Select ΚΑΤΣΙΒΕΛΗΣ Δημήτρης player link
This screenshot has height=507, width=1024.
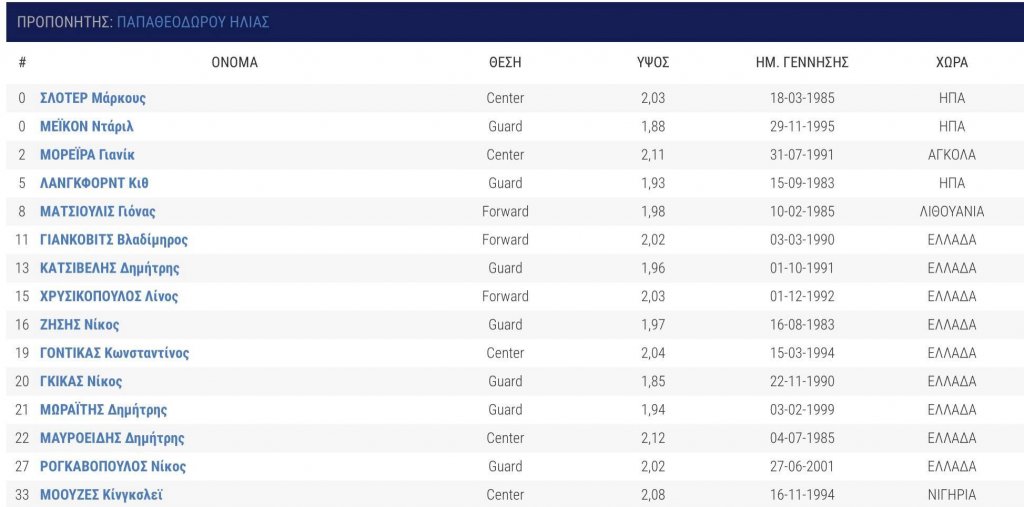110,268
